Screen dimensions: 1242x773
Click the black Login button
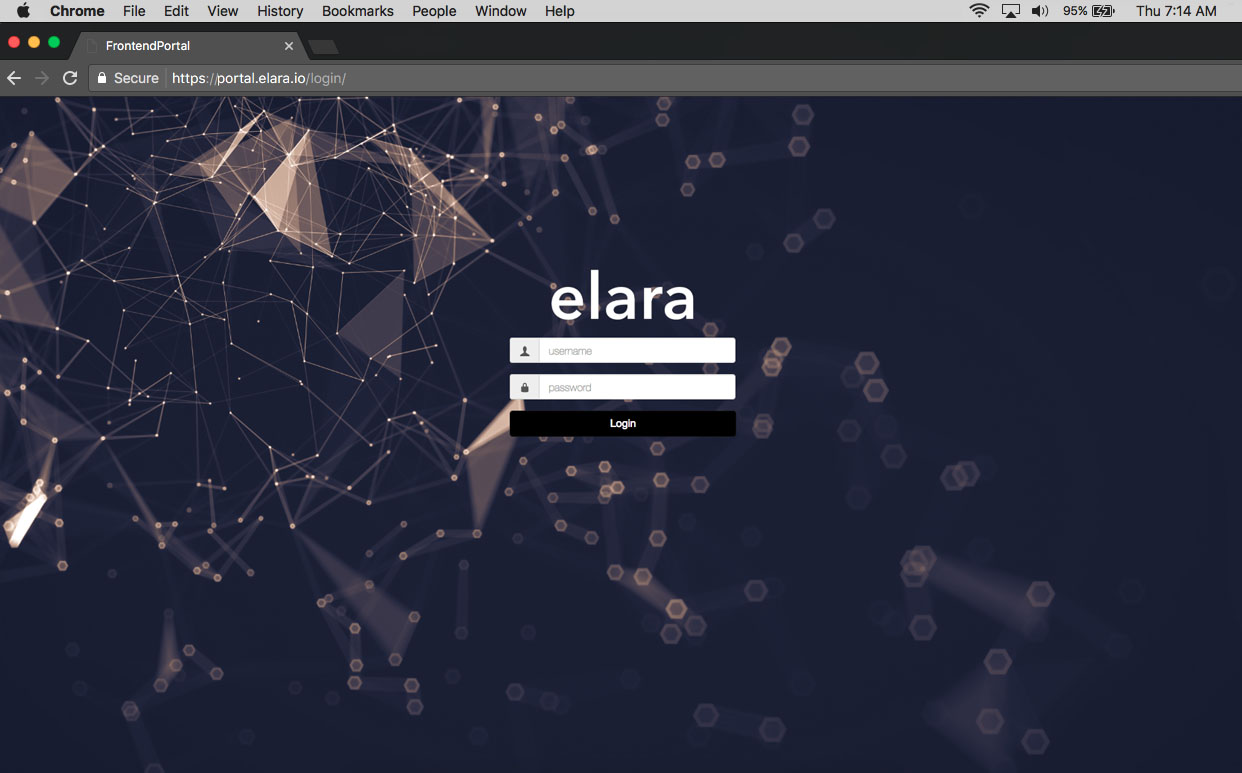pyautogui.click(x=623, y=424)
